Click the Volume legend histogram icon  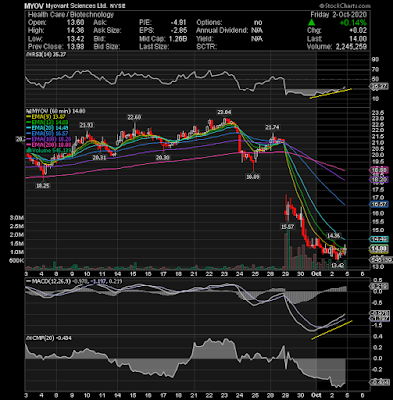pyautogui.click(x=29, y=151)
